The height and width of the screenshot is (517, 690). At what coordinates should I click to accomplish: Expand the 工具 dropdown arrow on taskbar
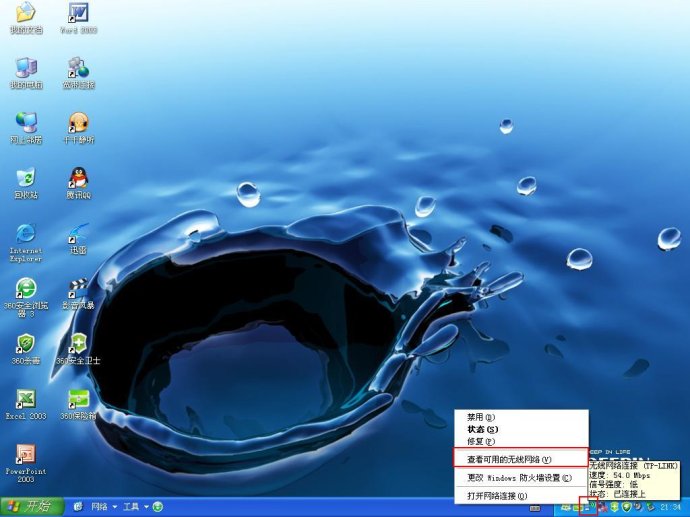[x=146, y=507]
